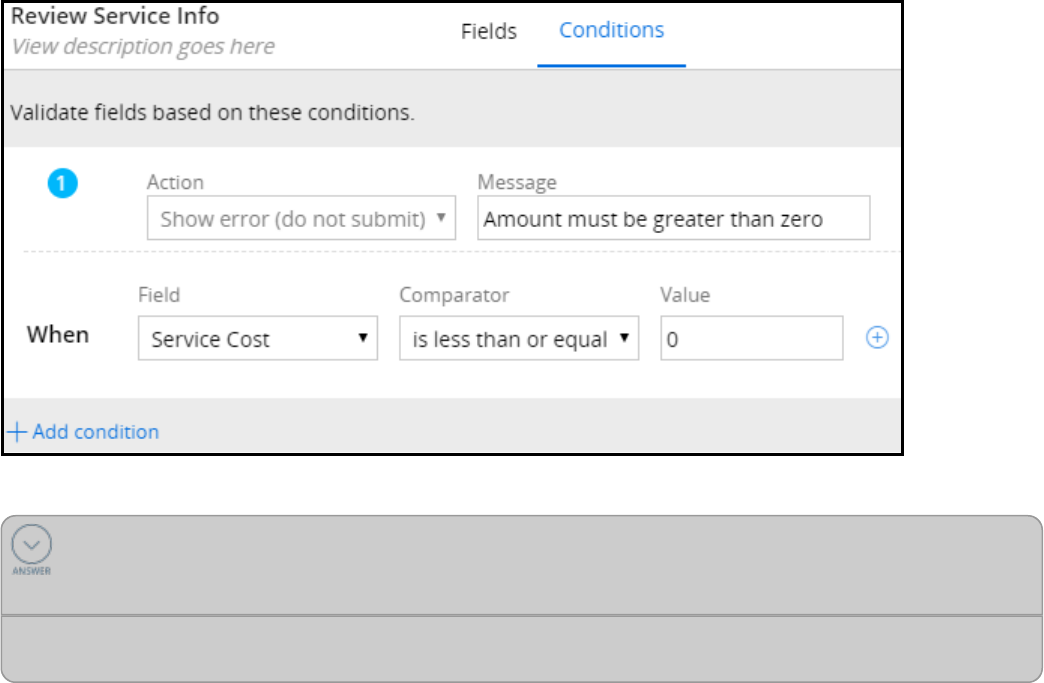Open the Service Cost field dropdown
Image resolution: width=1044 pixels, height=683 pixels.
(x=257, y=339)
